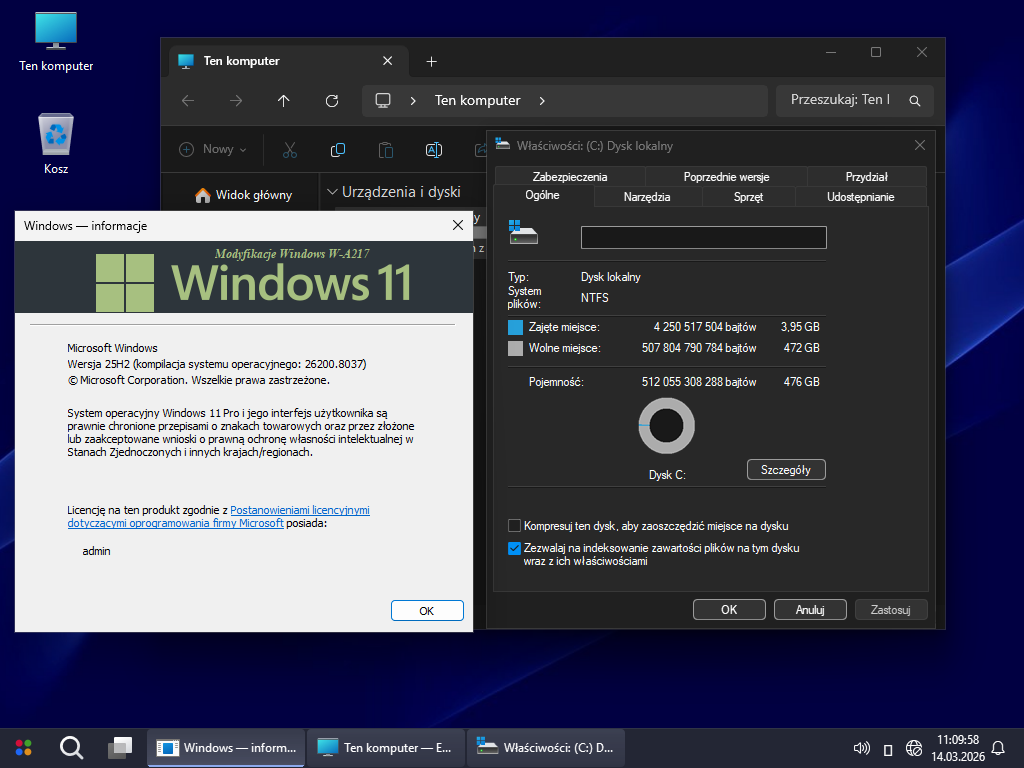Open the taskbar search magnifier
This screenshot has width=1024, height=768.
click(x=71, y=747)
